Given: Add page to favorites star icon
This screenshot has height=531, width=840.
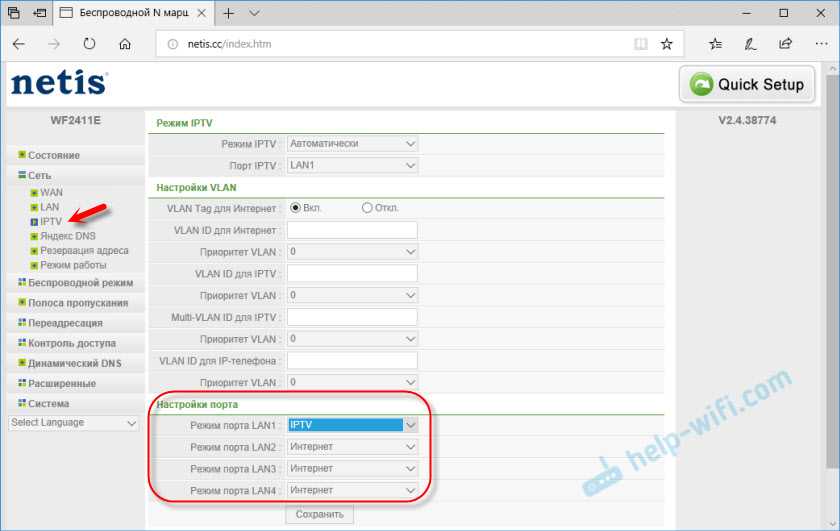Looking at the screenshot, I should coord(667,44).
